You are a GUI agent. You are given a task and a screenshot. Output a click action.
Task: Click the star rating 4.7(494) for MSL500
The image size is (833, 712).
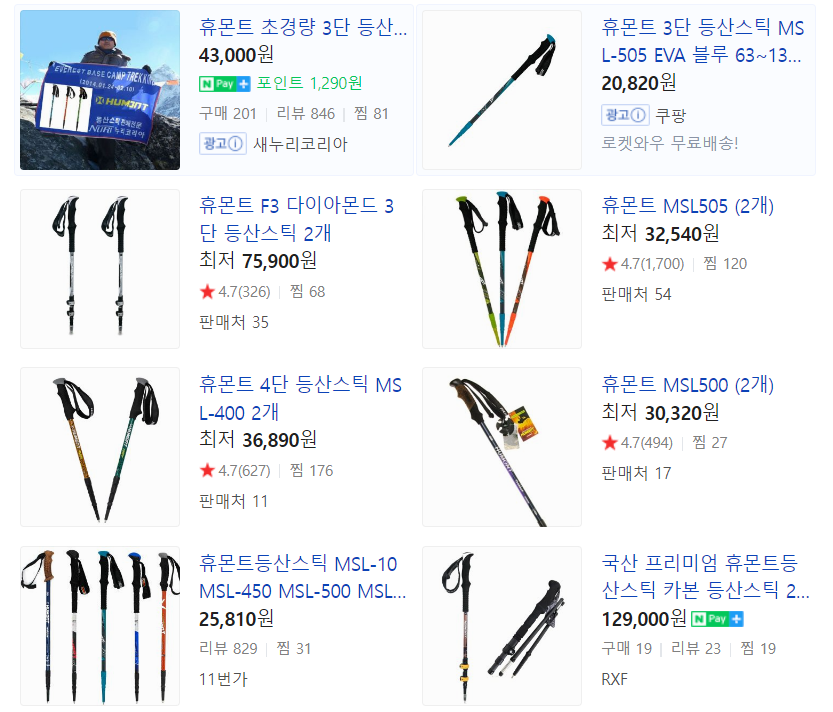click(638, 443)
